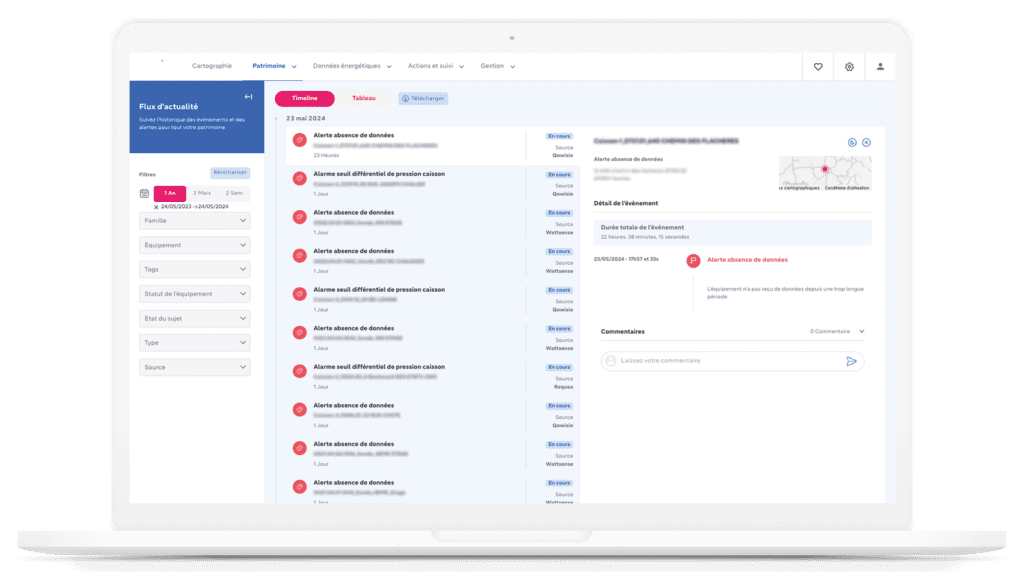Screen dimensions: 1024x572
Task: Select the 2 Sem period filter
Action: (x=234, y=193)
